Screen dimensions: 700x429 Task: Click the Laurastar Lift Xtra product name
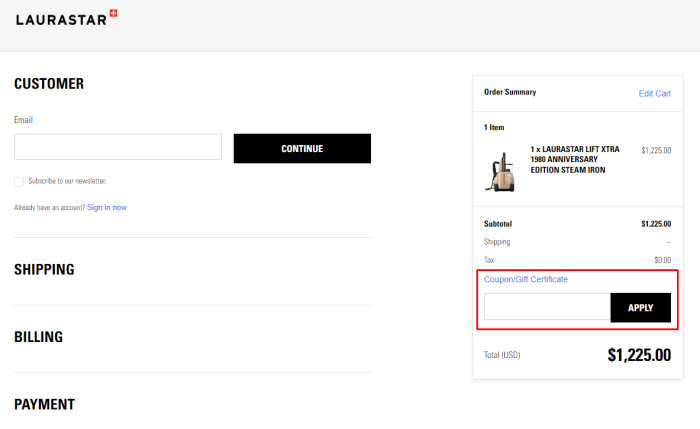tap(575, 159)
